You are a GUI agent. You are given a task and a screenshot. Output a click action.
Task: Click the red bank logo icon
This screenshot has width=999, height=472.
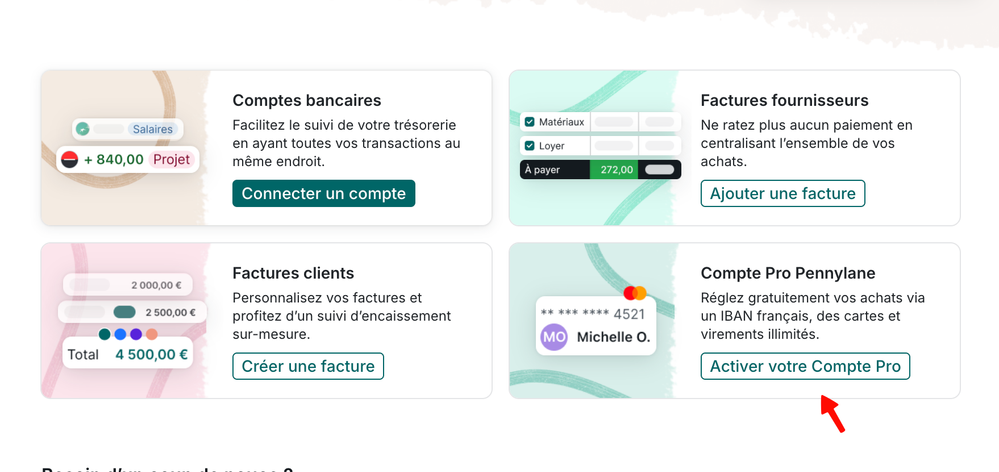point(70,159)
